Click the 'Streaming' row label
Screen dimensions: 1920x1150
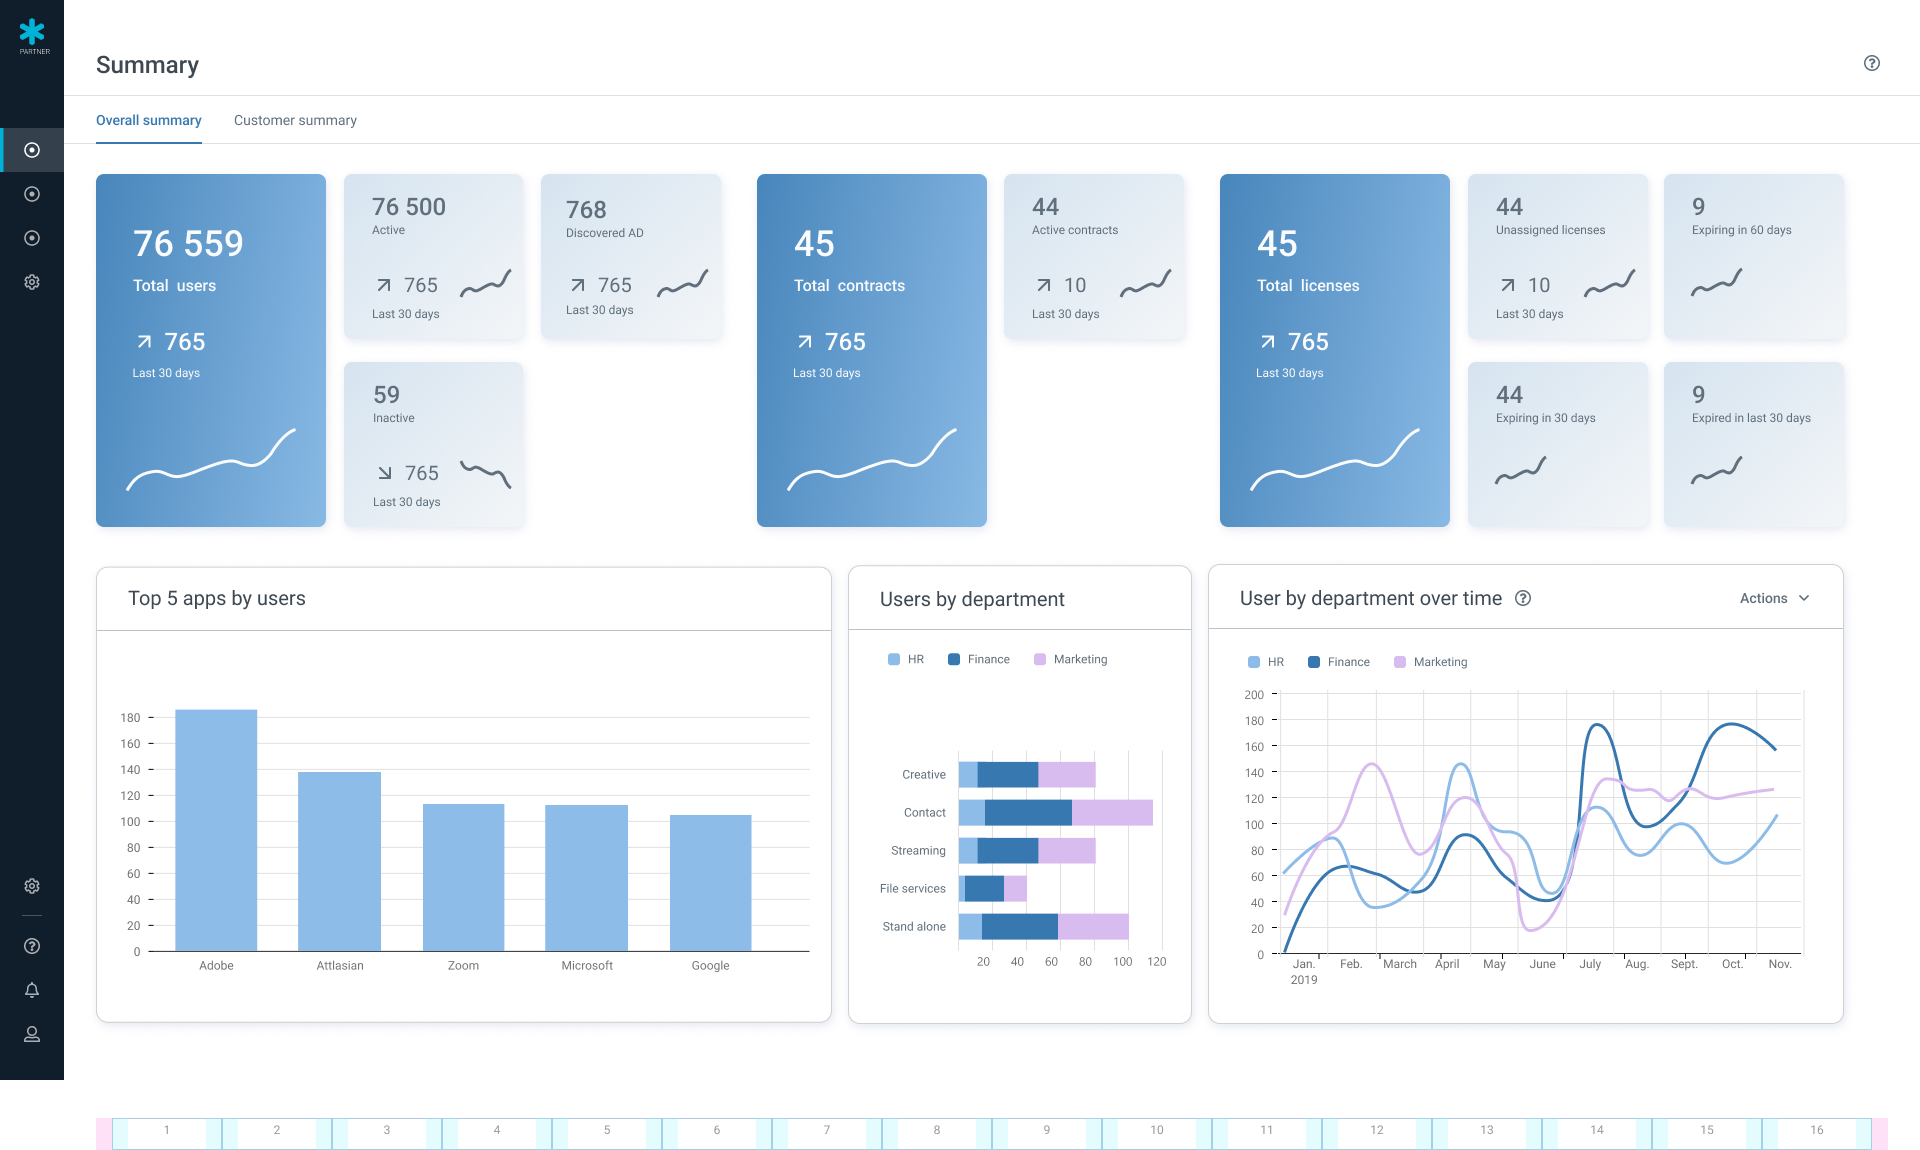tap(918, 850)
